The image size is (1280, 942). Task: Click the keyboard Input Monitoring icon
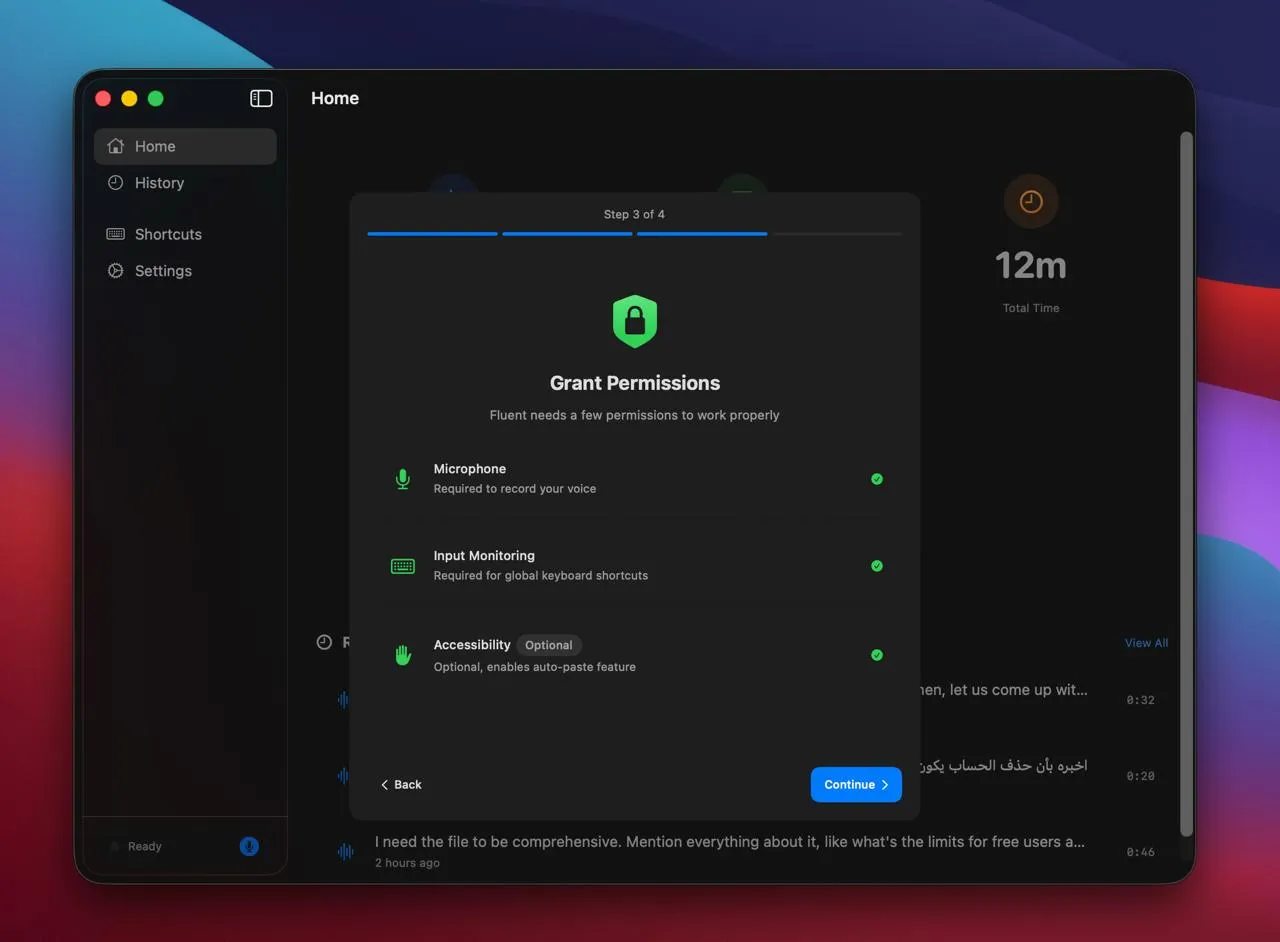tap(402, 566)
